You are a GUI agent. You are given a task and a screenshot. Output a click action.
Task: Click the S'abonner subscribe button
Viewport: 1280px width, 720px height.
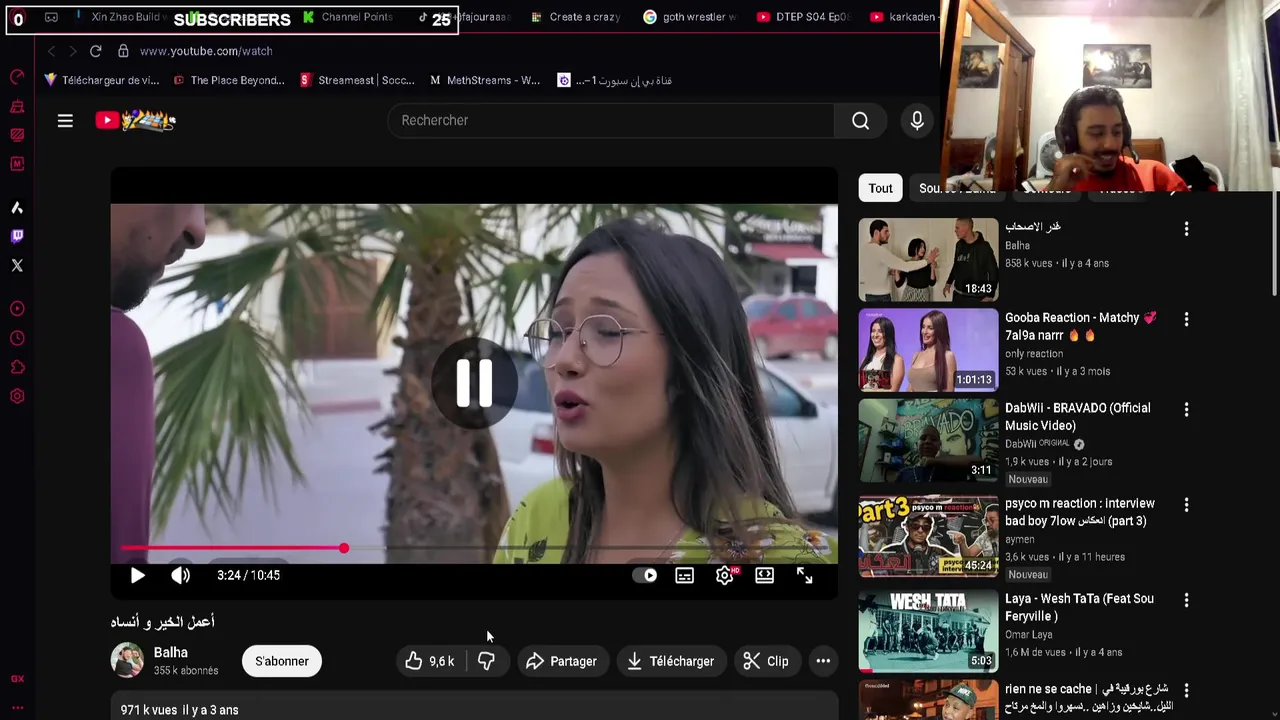[x=282, y=661]
